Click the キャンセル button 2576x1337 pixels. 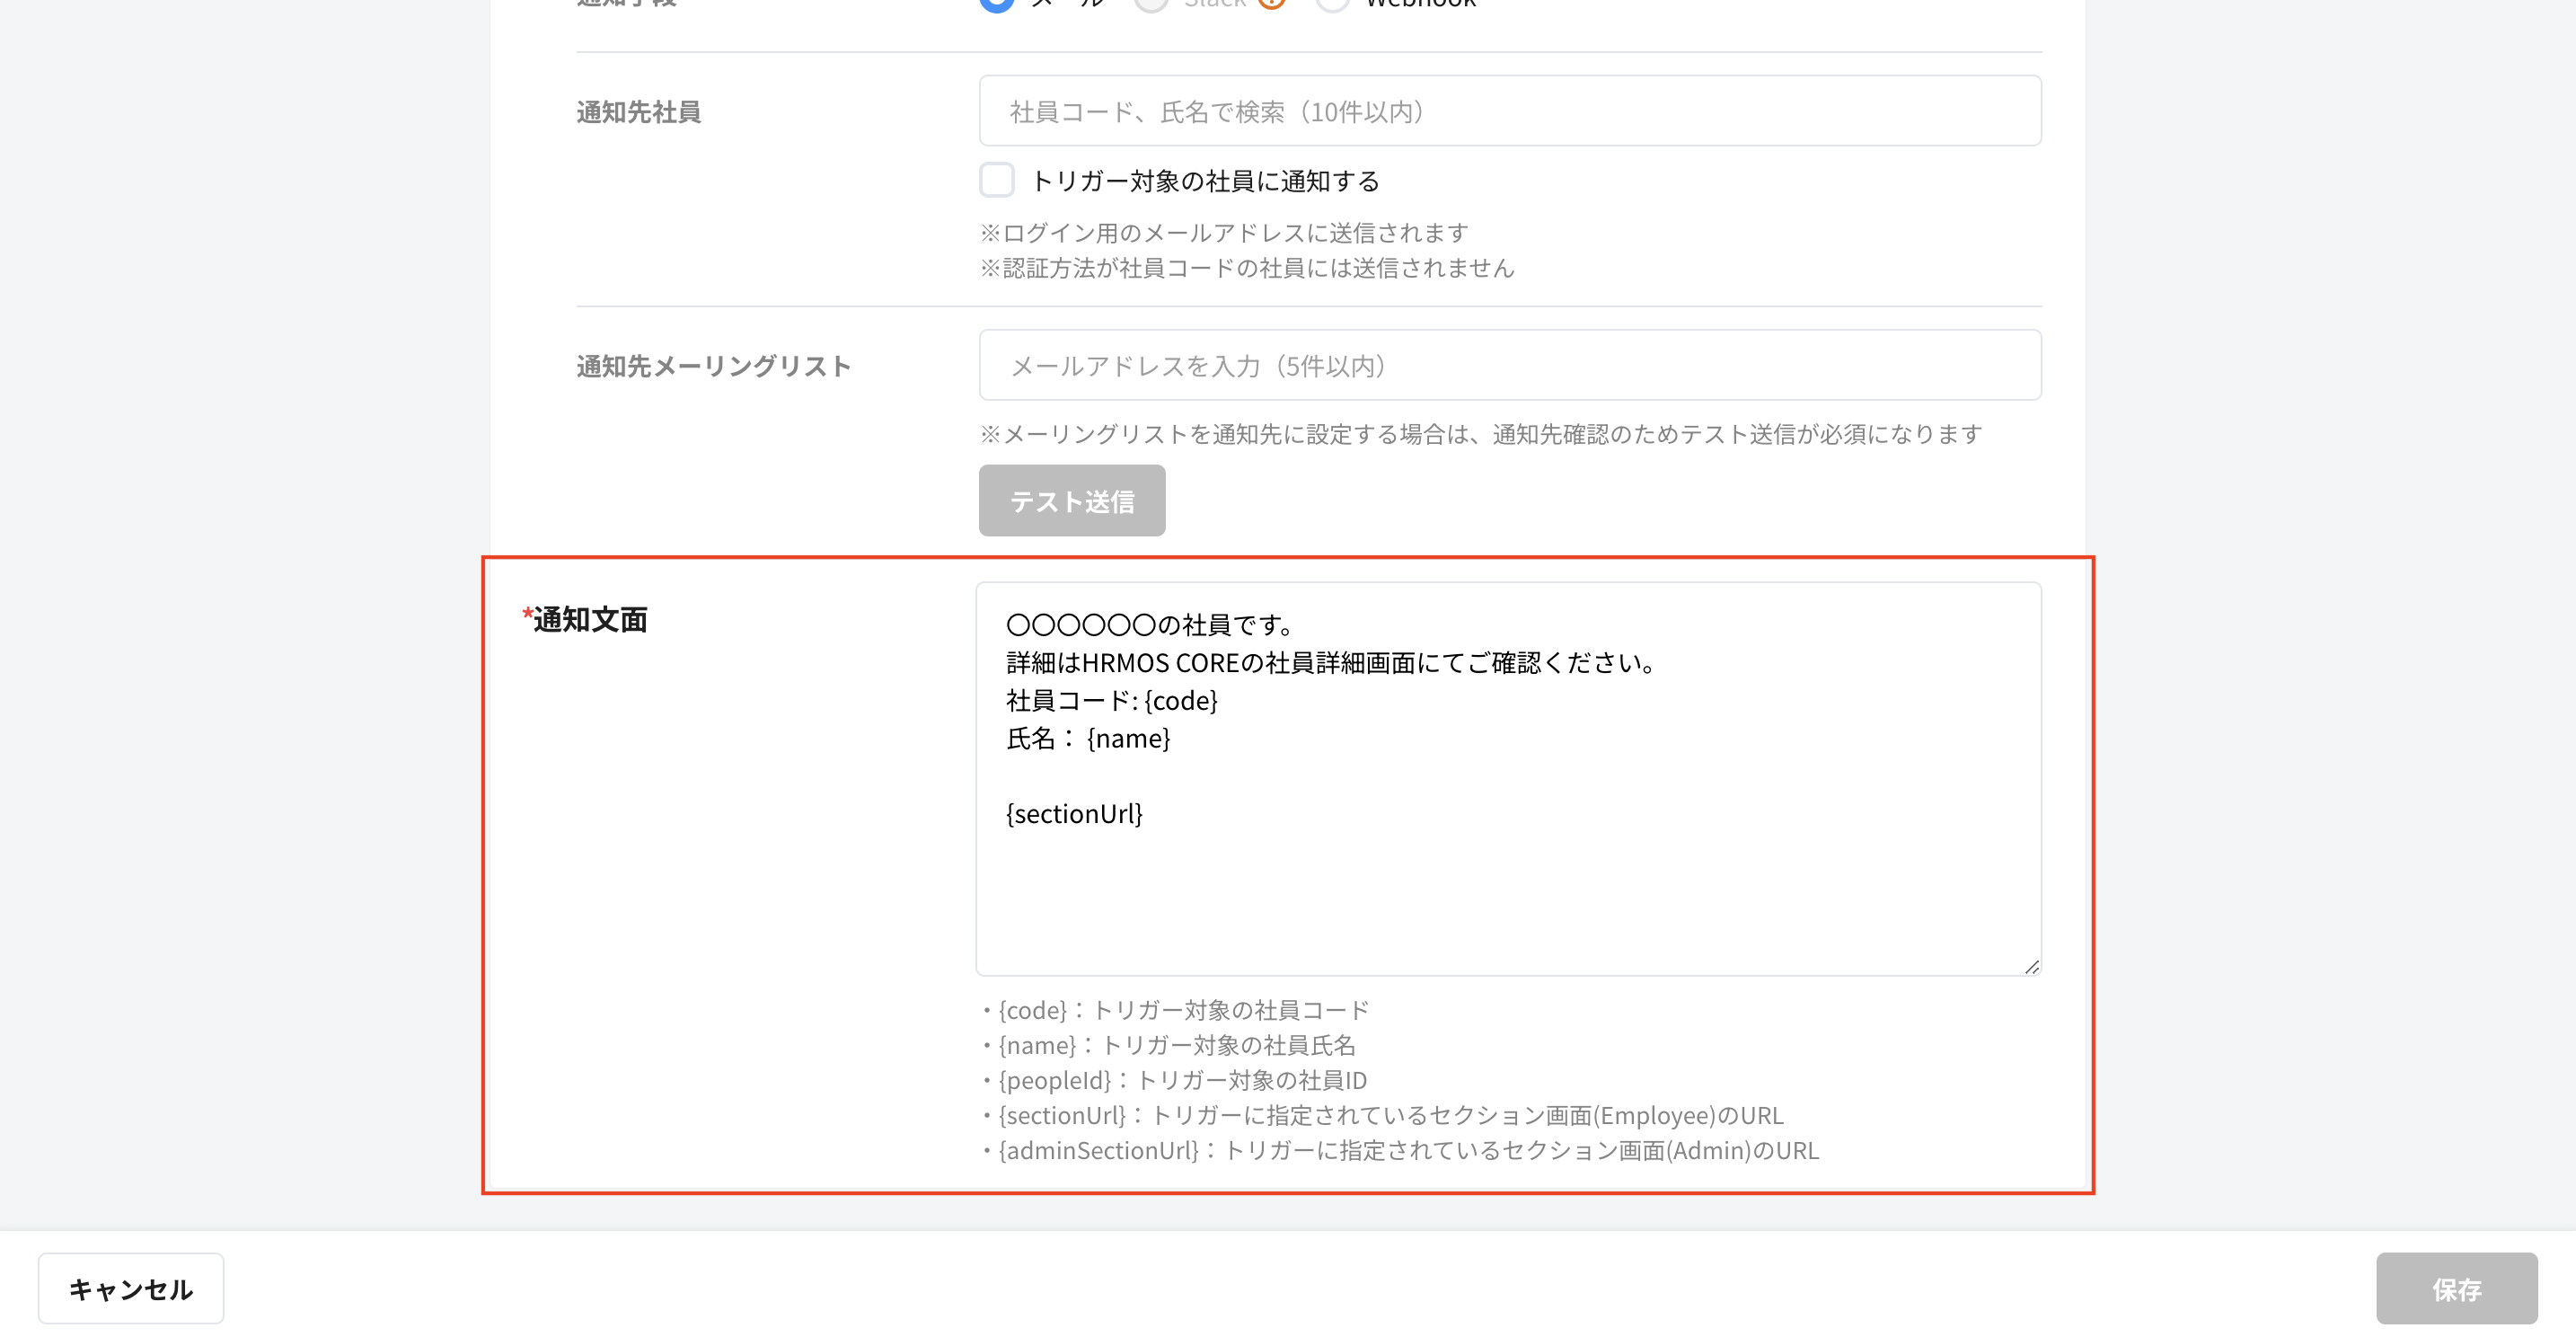coord(130,1288)
